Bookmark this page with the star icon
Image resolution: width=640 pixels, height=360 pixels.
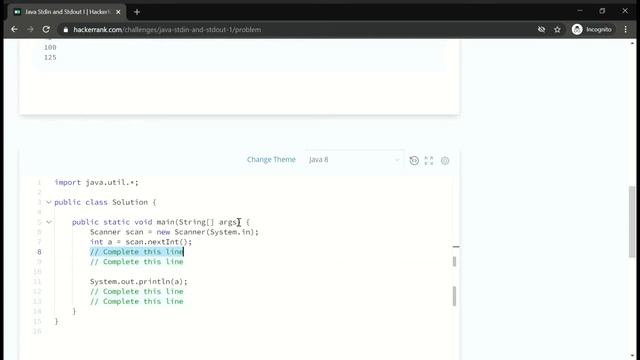pos(557,29)
